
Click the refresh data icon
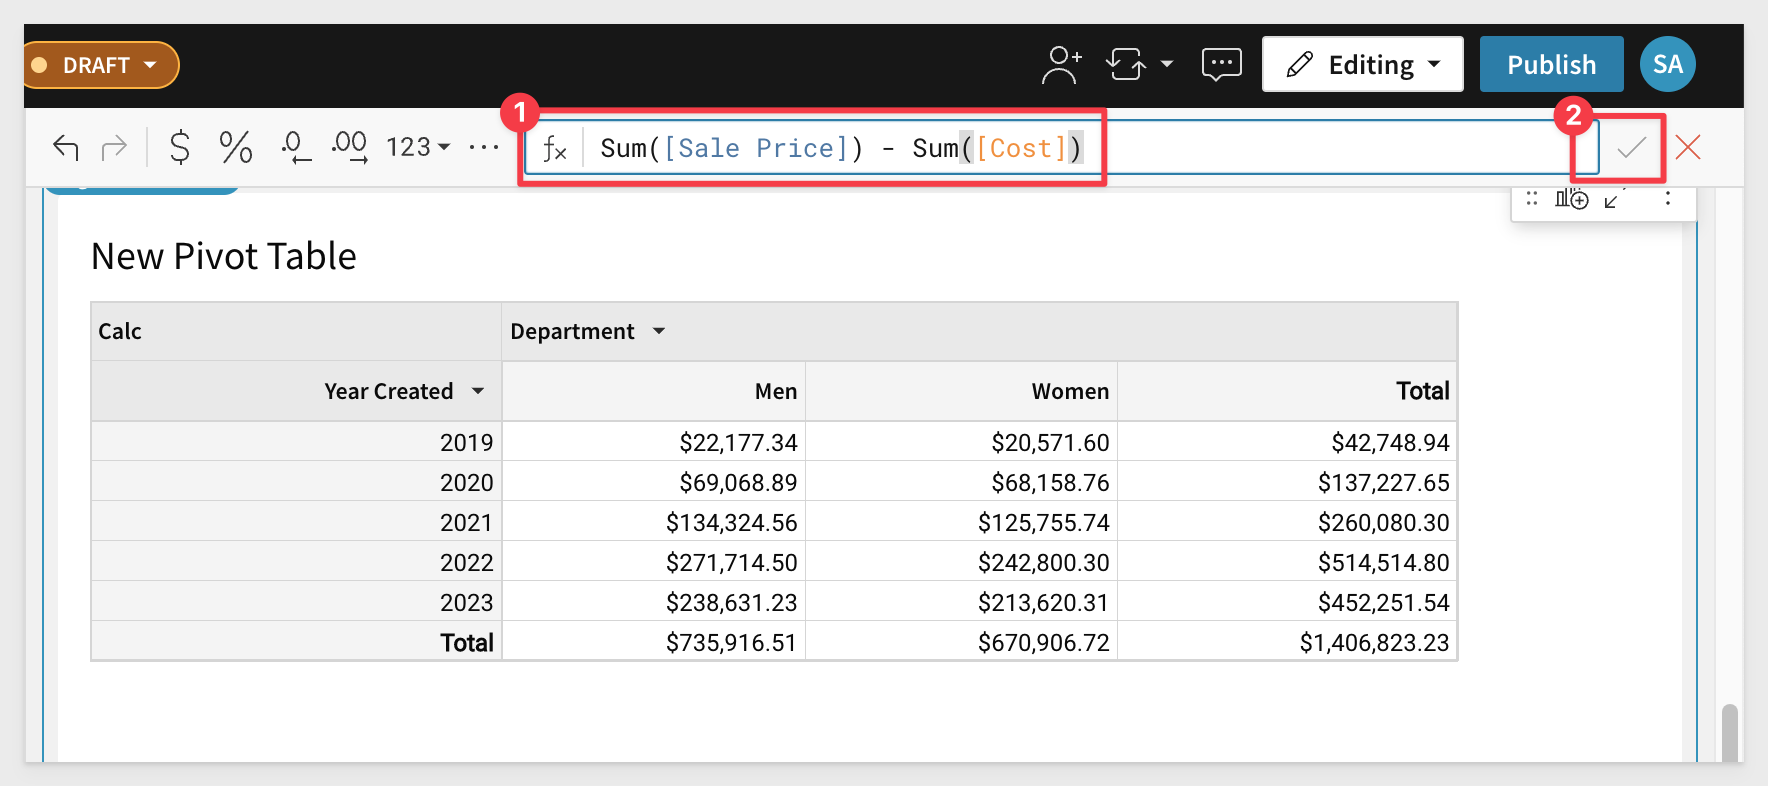(x=1126, y=65)
